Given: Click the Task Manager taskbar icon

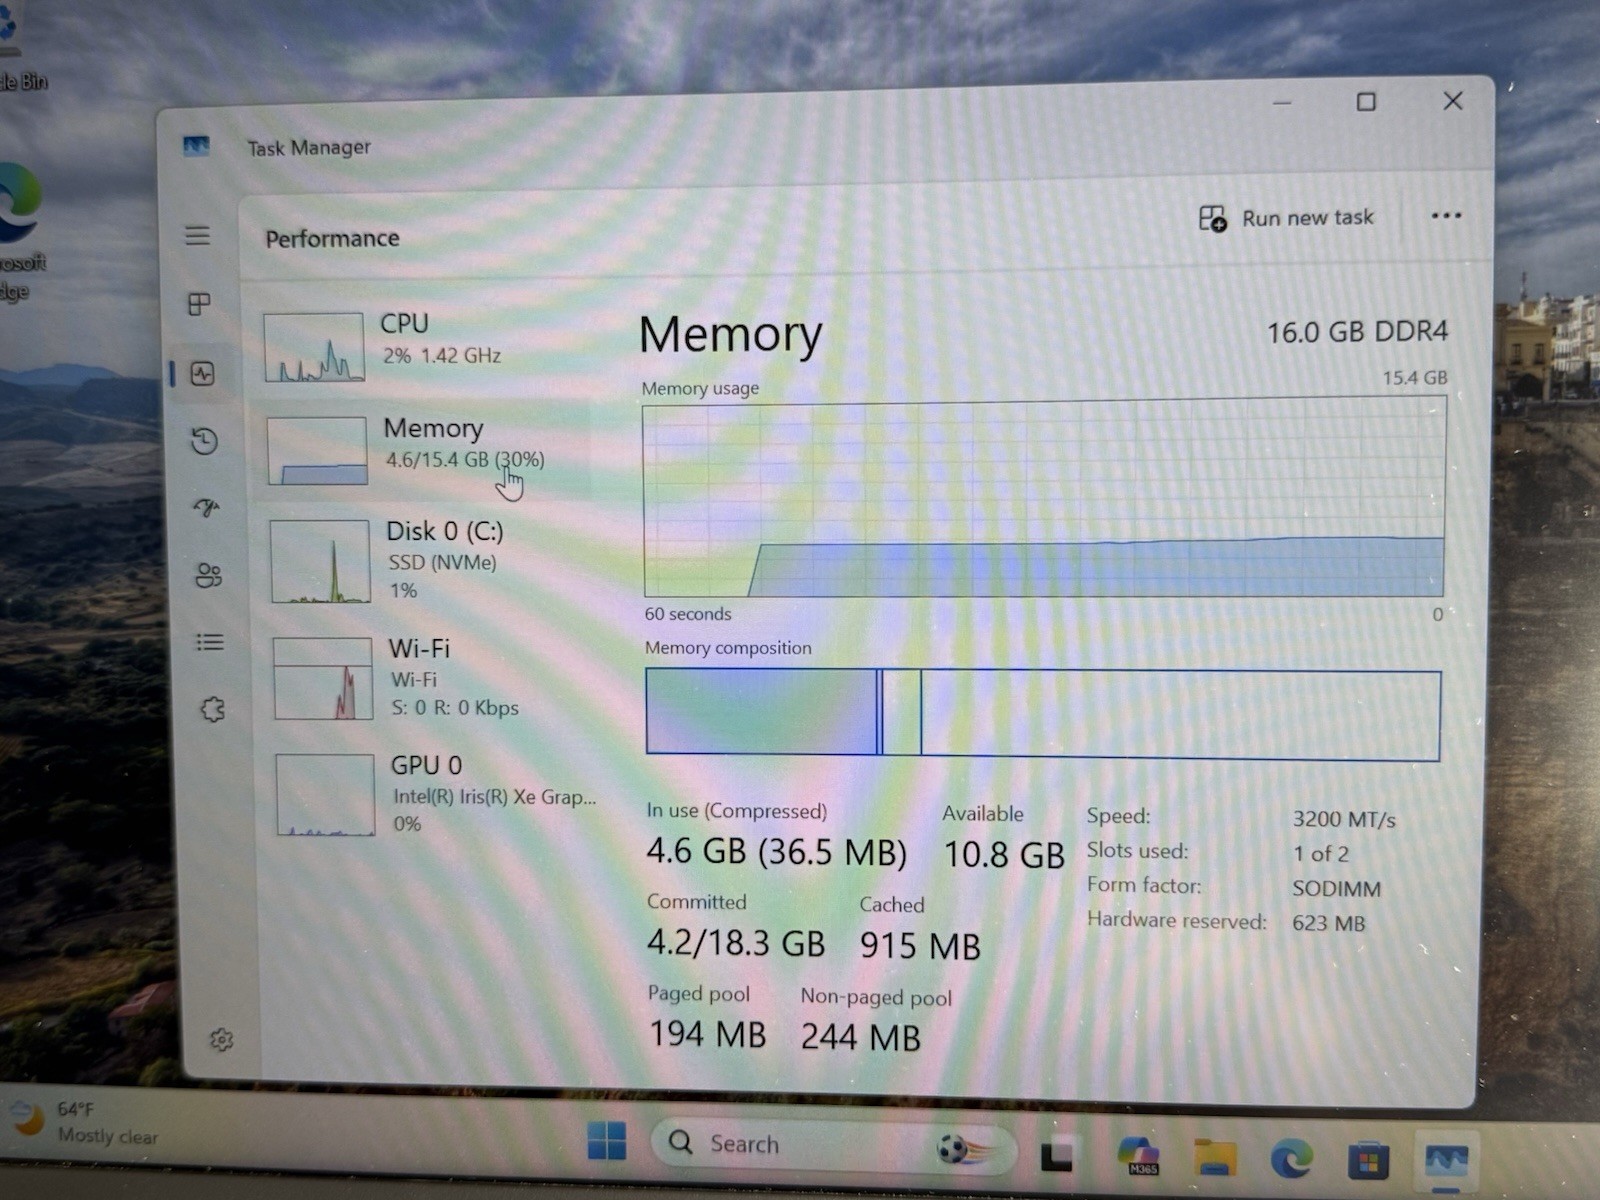Looking at the screenshot, I should tap(1446, 1161).
